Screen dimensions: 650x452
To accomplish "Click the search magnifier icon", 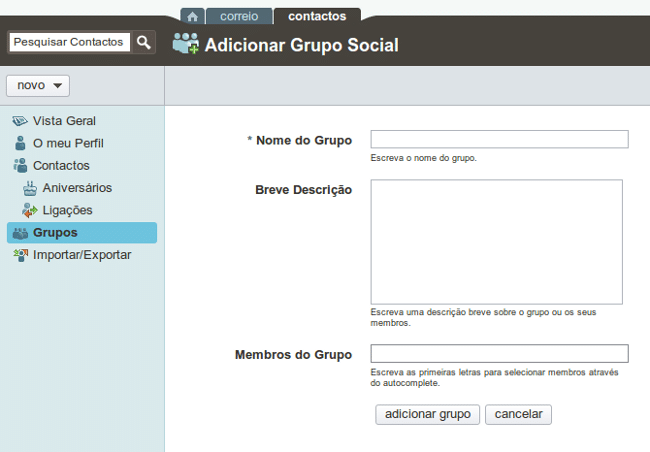I will pyautogui.click(x=144, y=42).
